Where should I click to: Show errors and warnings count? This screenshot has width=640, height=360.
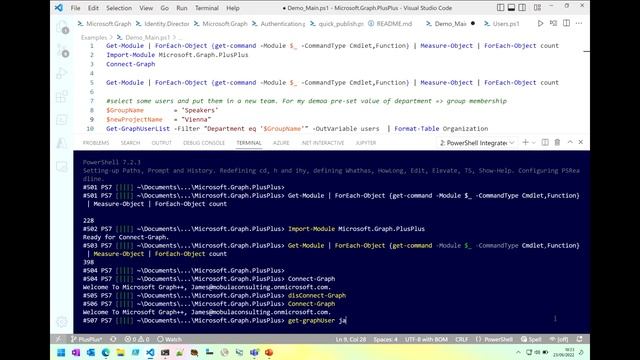click(x=137, y=339)
